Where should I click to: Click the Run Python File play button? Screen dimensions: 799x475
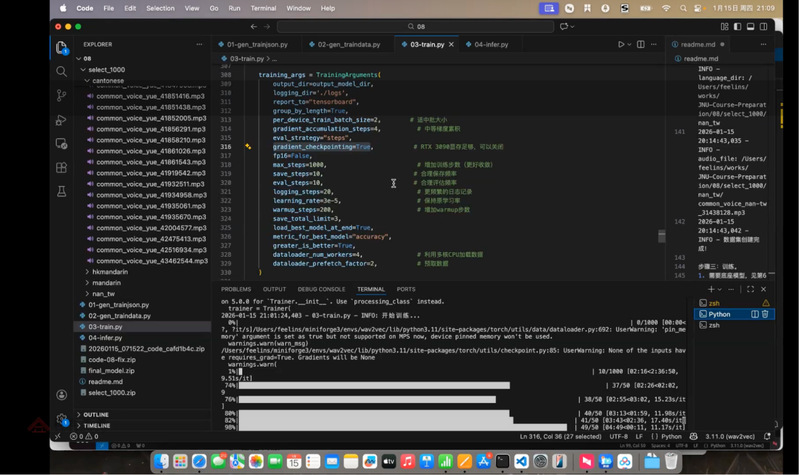[621, 44]
